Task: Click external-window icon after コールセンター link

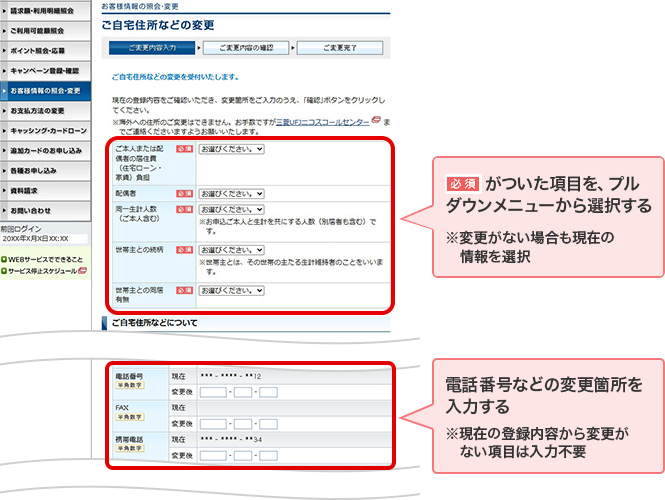Action: (376, 120)
